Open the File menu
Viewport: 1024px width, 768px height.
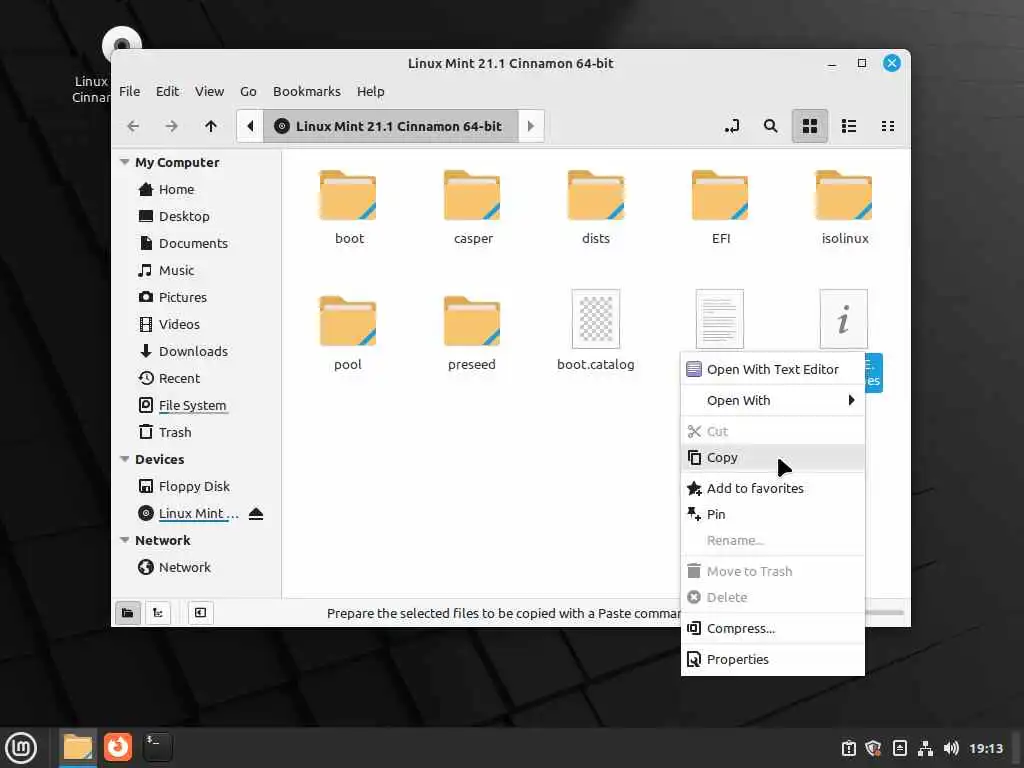[129, 91]
